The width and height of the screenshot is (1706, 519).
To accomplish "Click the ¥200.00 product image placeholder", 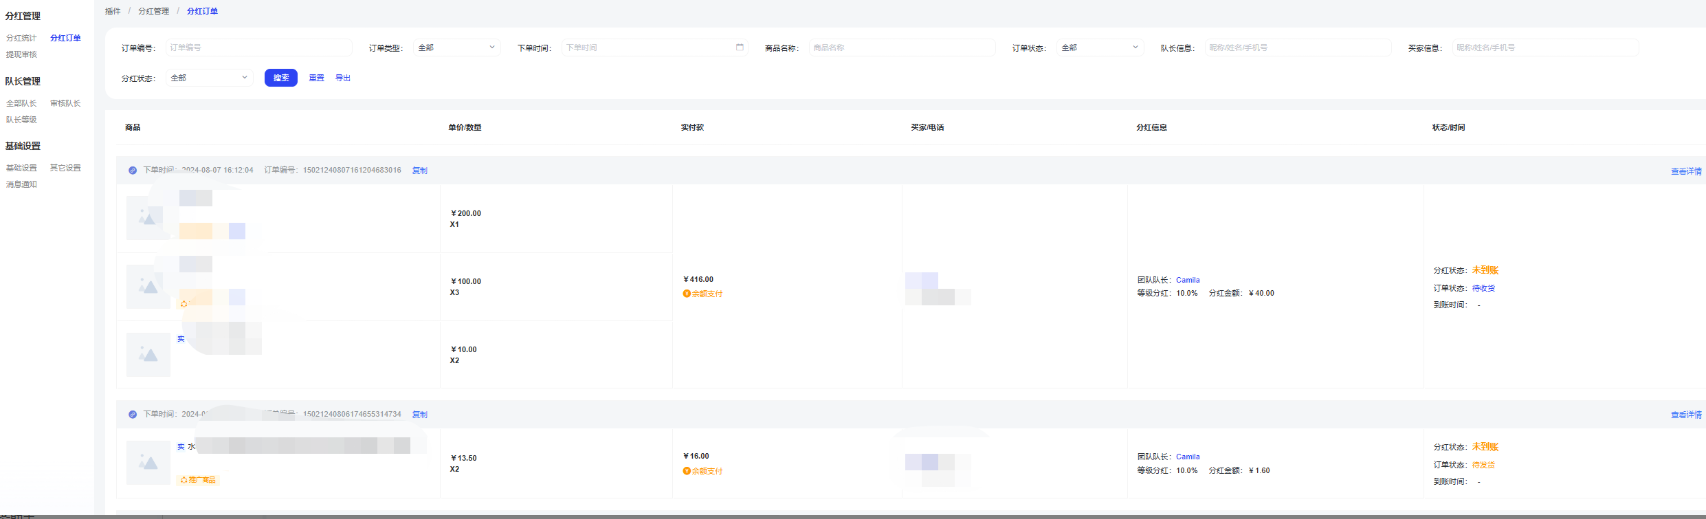I will pos(148,217).
